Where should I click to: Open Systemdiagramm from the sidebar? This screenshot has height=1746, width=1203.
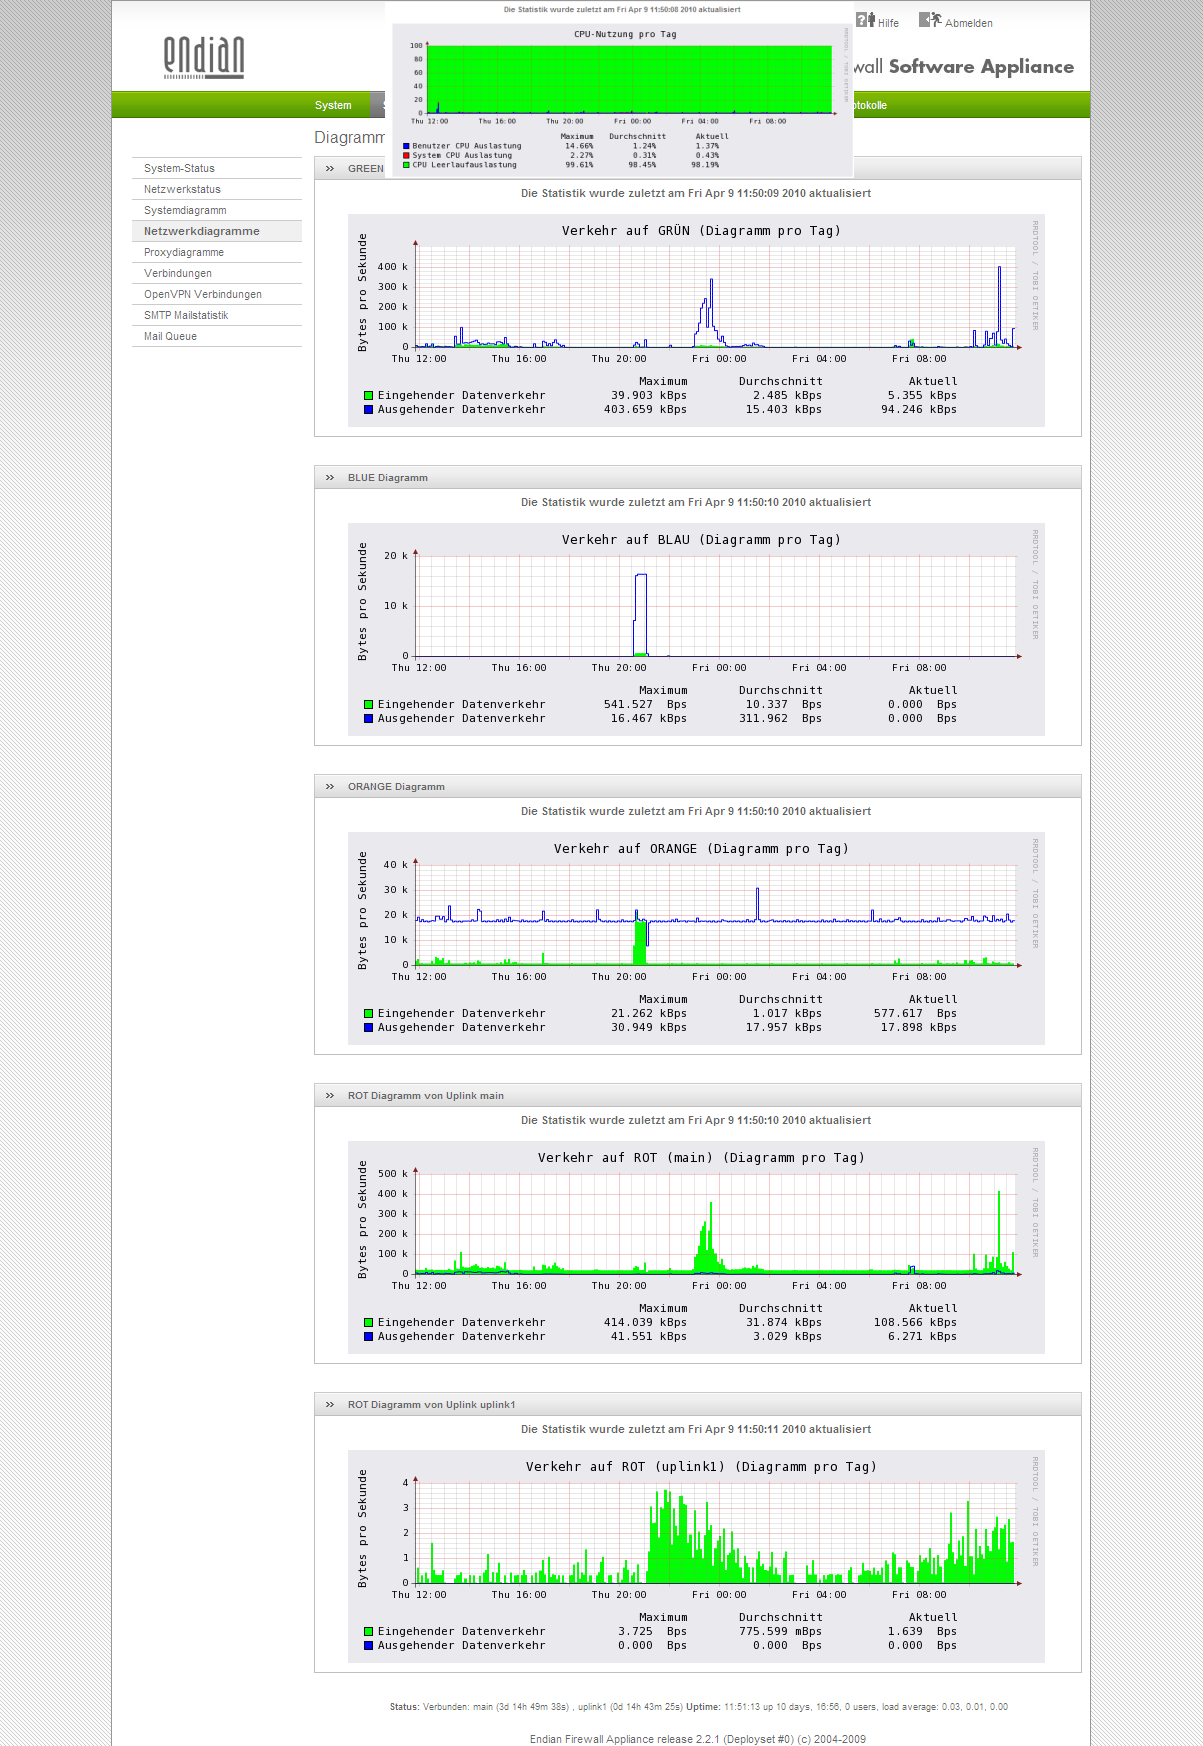(x=185, y=210)
